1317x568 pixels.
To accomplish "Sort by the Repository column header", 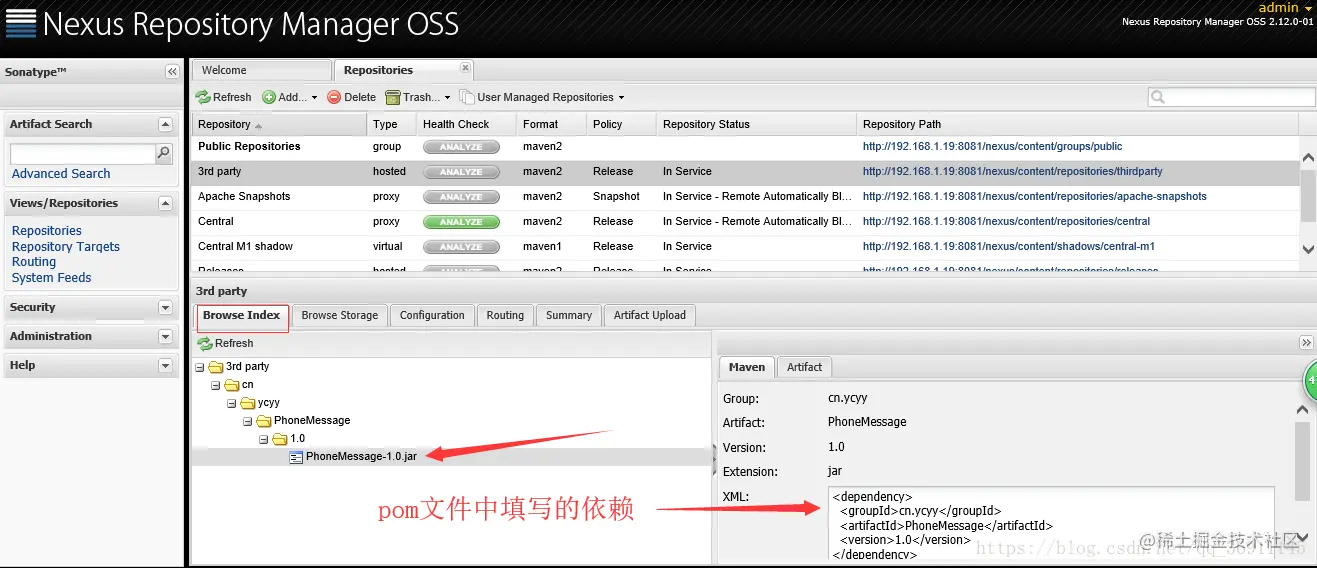I will point(280,124).
